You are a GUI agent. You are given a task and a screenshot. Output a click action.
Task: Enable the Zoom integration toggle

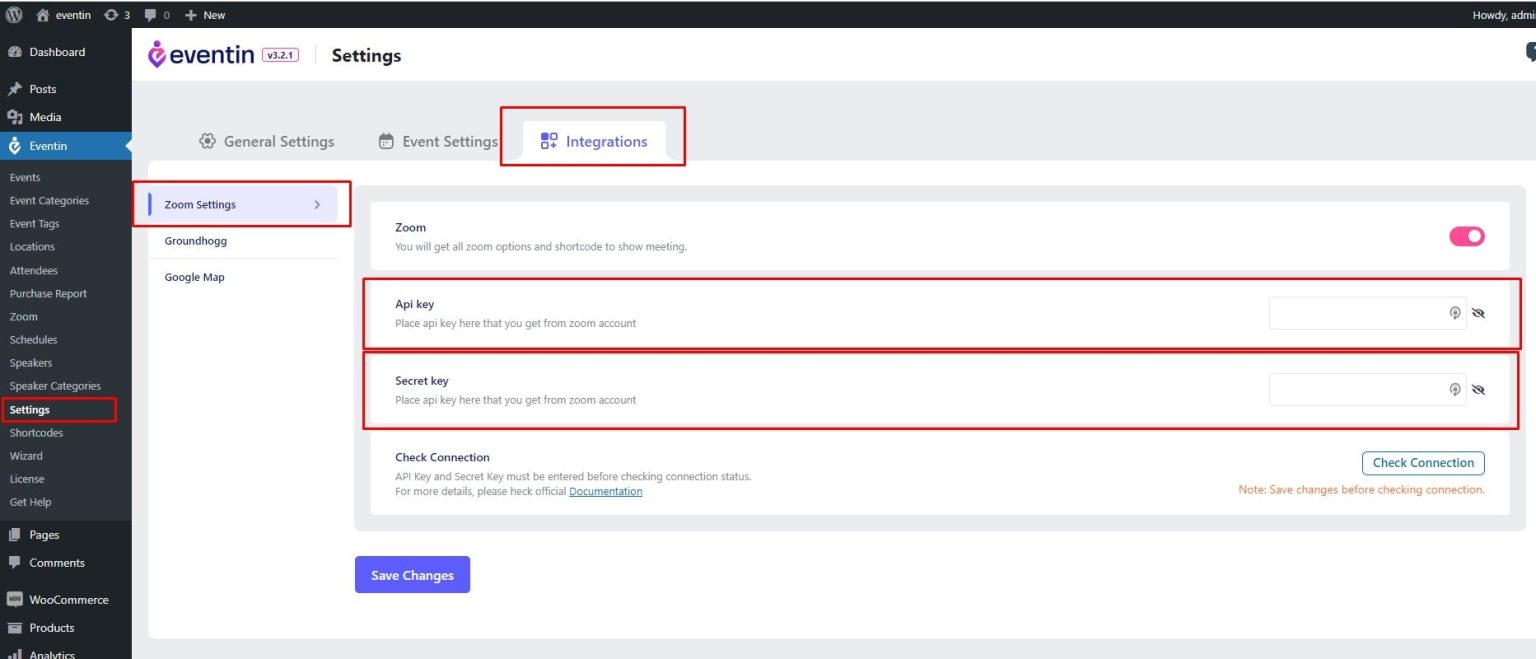pos(1466,236)
